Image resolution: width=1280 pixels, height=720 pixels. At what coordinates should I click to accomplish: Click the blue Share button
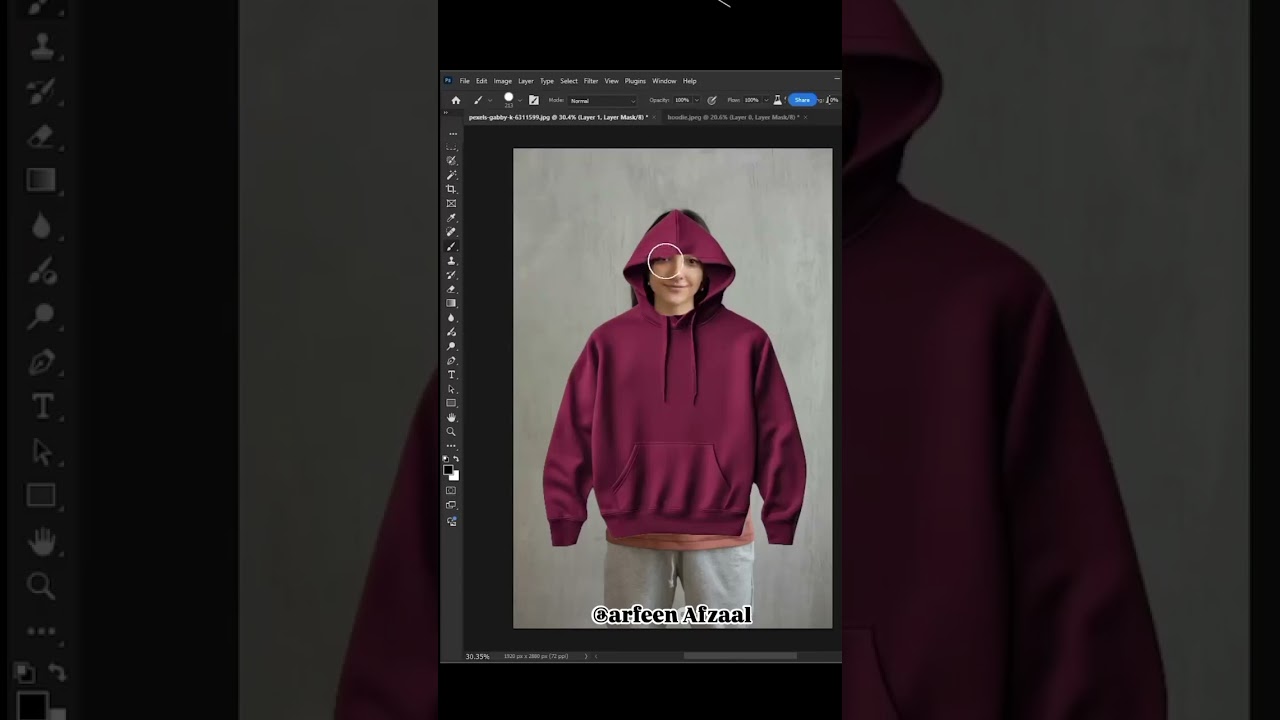coord(802,100)
